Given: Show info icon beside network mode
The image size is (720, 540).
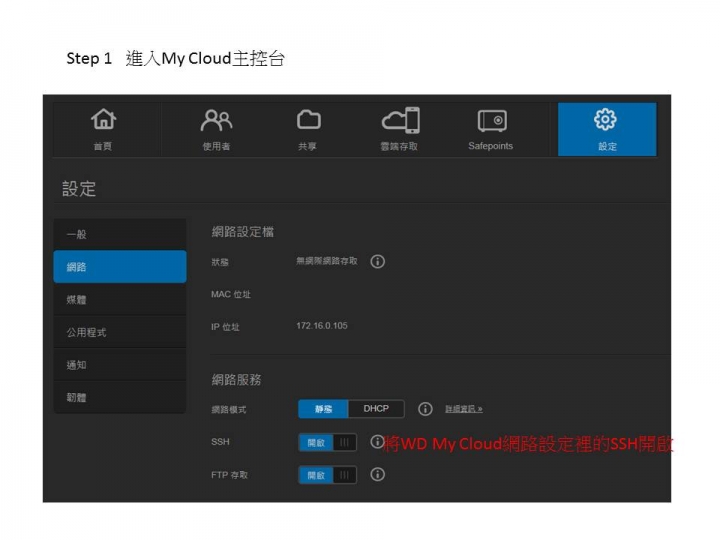Looking at the screenshot, I should (425, 409).
